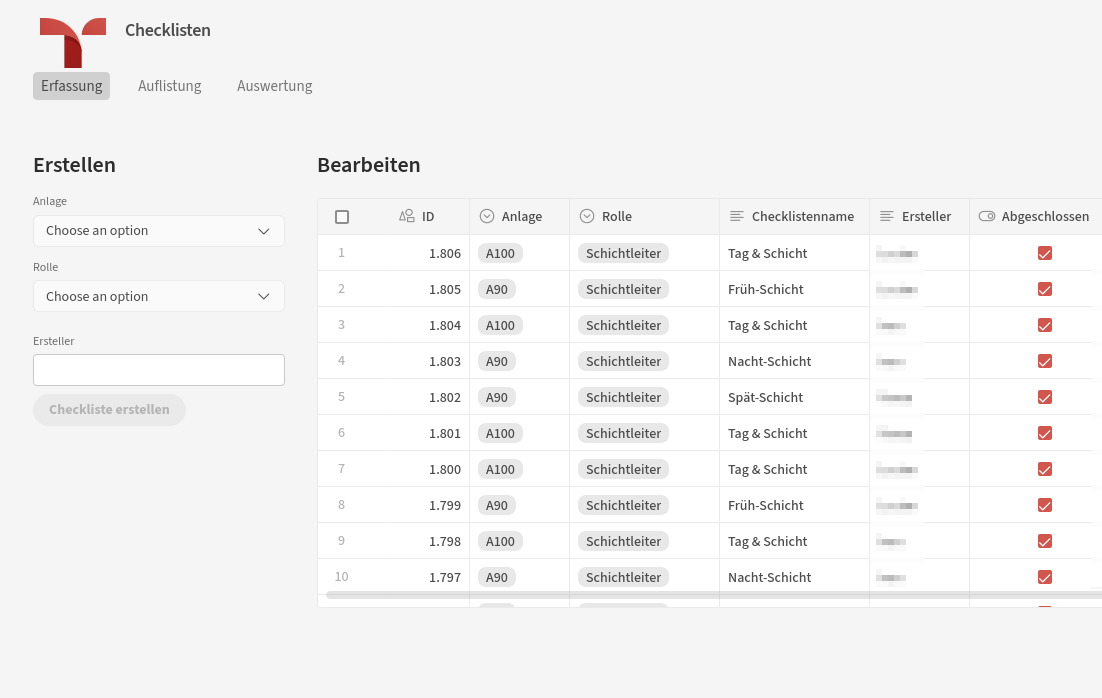The height and width of the screenshot is (698, 1102).
Task: Switch to the Auflistung tab
Action: (169, 86)
